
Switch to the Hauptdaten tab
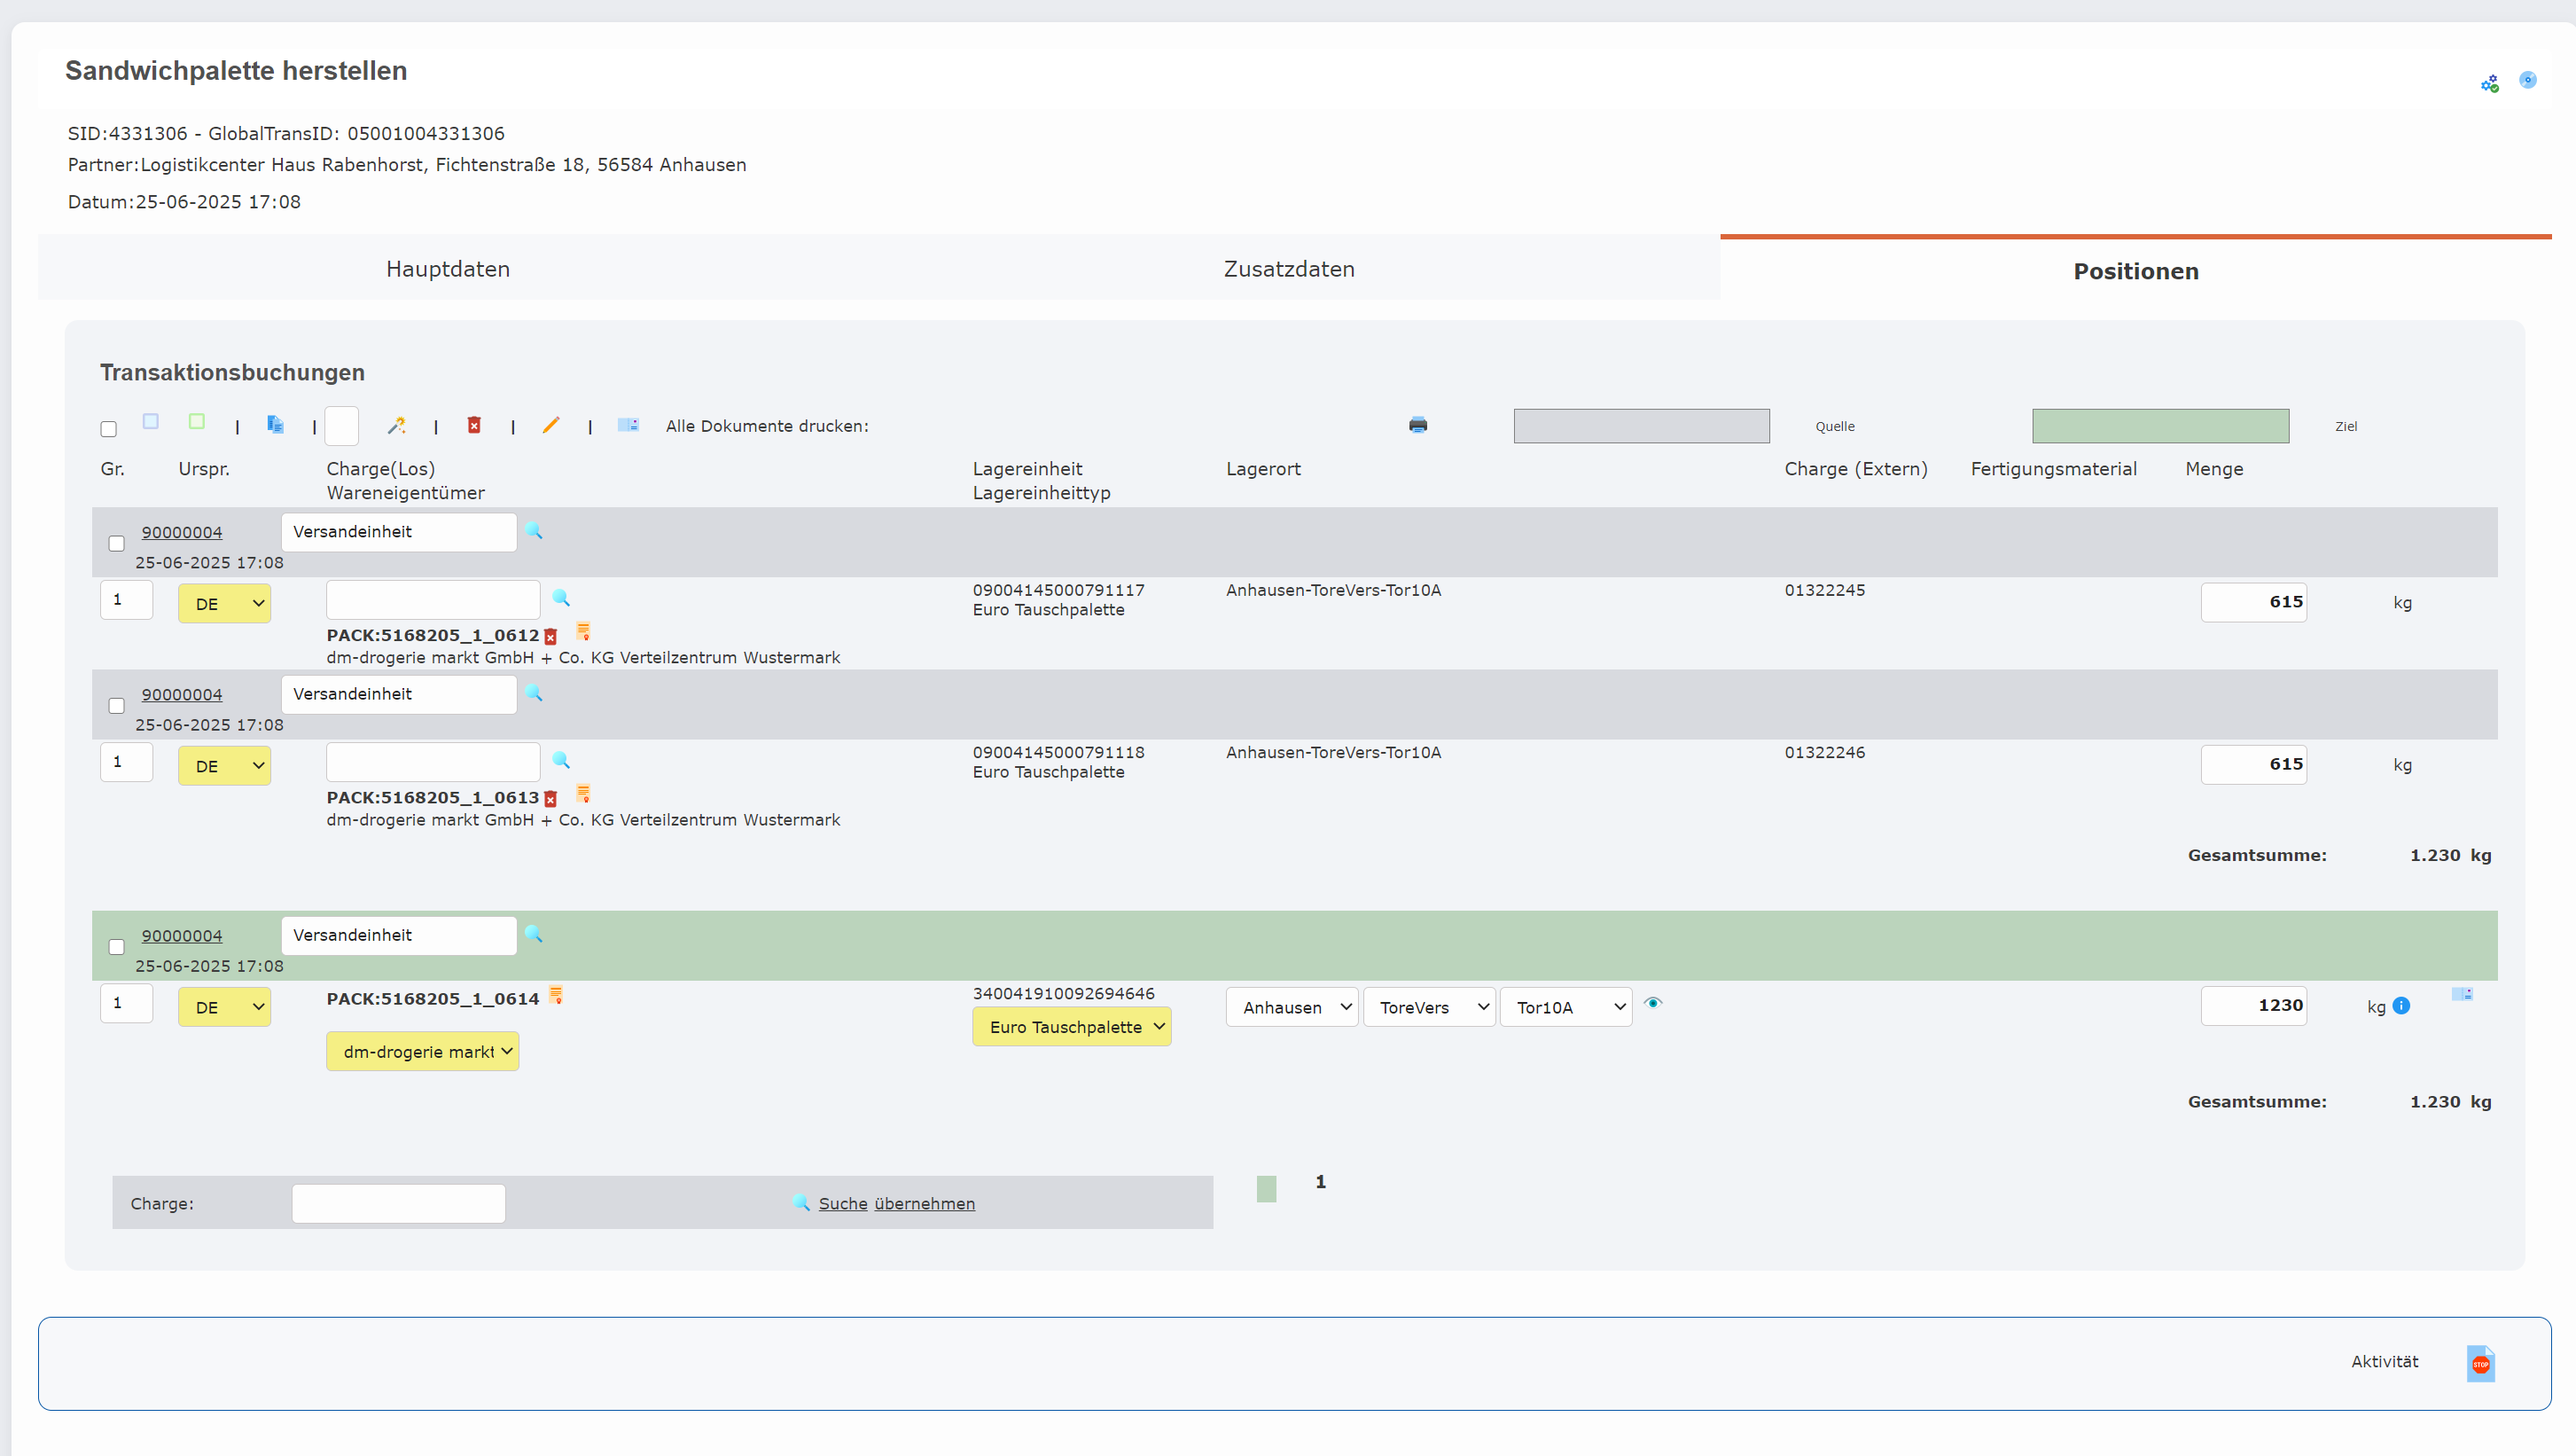pos(448,269)
